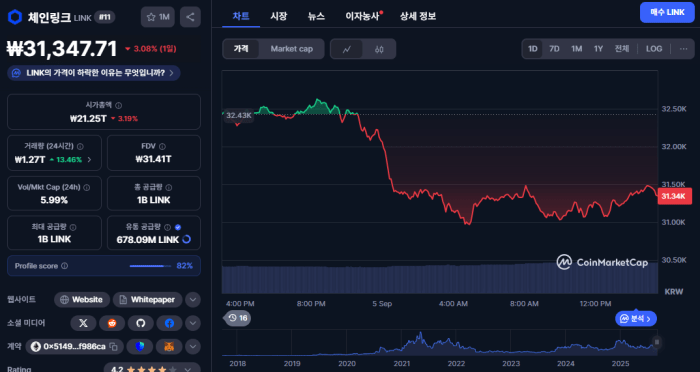Click 'LINK의 가격이 하락한 이유는 무엇입니까?' prompt
Viewport: 700px width, 372px height.
pyautogui.click(x=94, y=73)
